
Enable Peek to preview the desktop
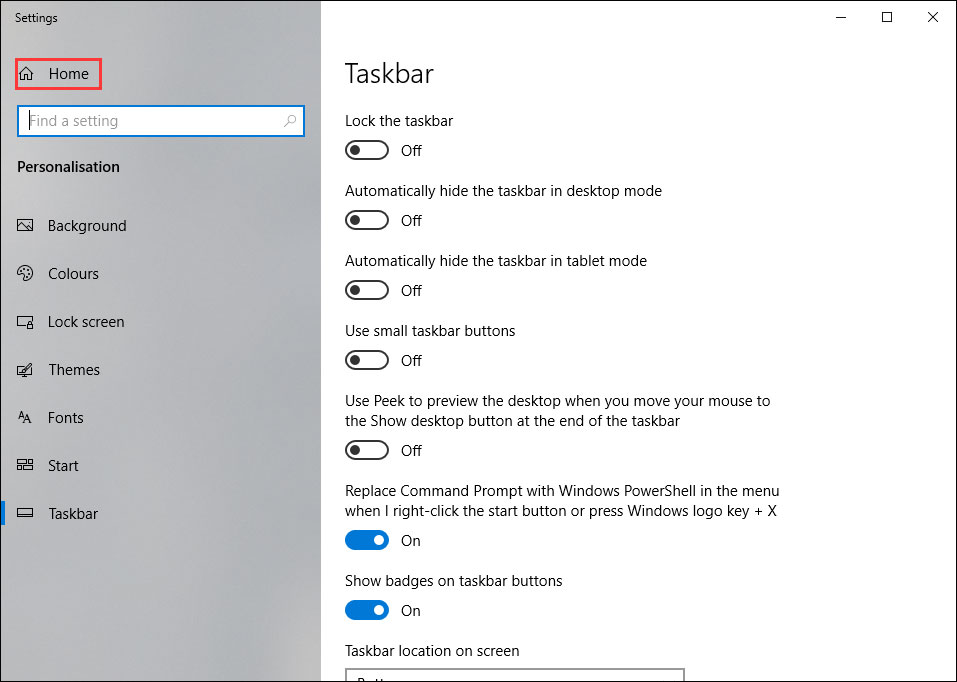click(x=367, y=451)
